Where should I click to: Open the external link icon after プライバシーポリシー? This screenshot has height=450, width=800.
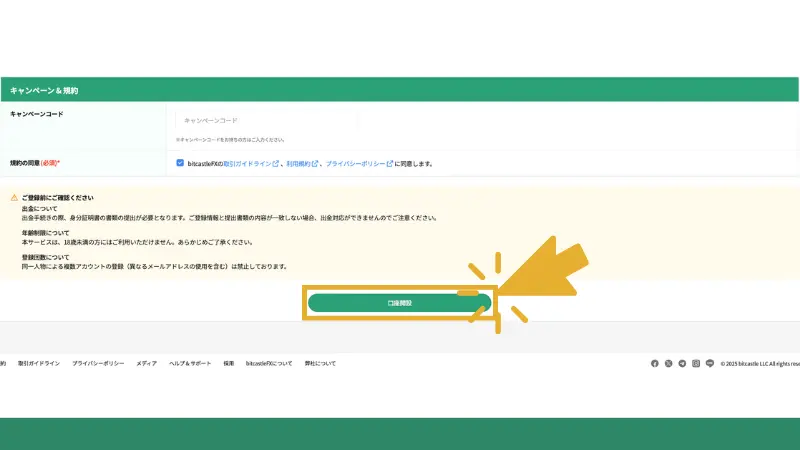click(x=390, y=164)
